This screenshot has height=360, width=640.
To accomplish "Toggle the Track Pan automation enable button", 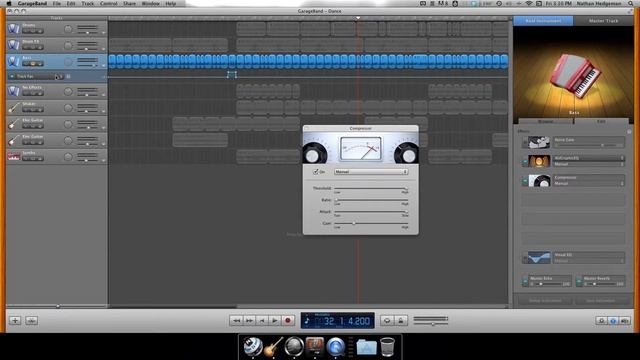I will point(11,76).
